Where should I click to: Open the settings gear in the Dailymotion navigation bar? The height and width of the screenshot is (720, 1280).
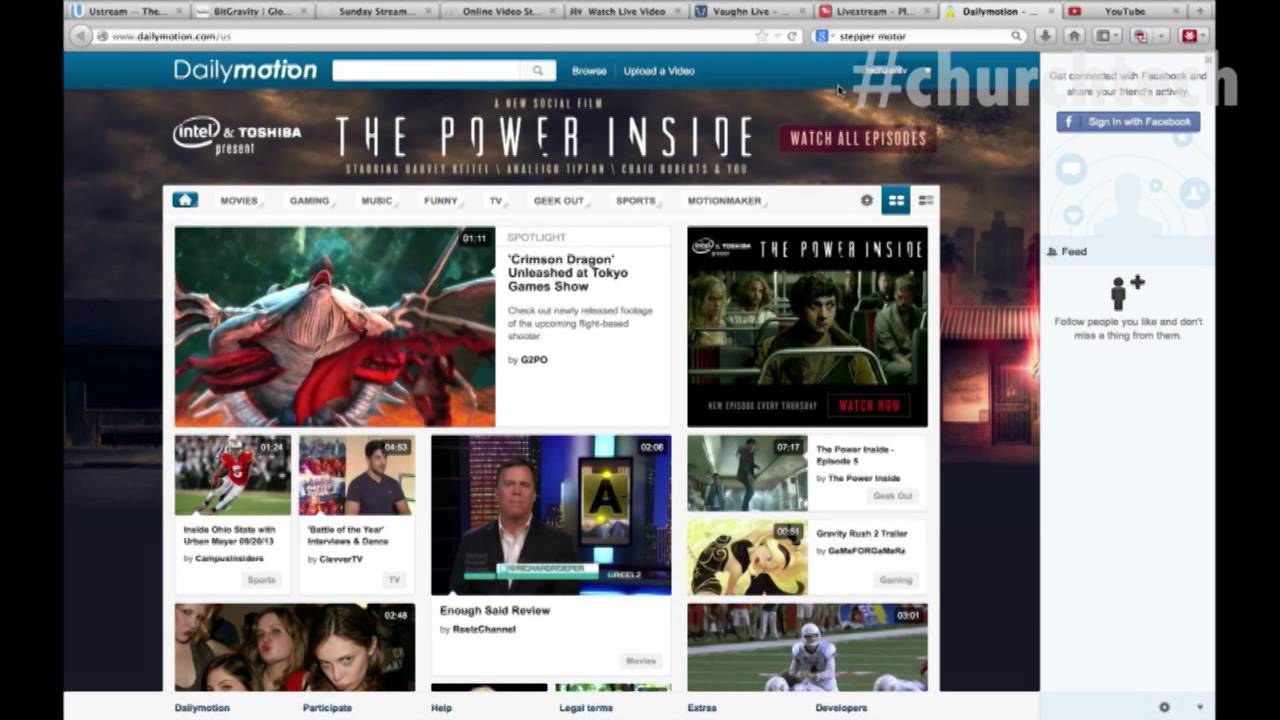pyautogui.click(x=866, y=200)
